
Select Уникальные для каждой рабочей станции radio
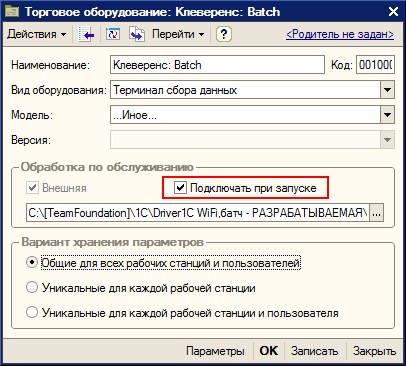(32, 287)
